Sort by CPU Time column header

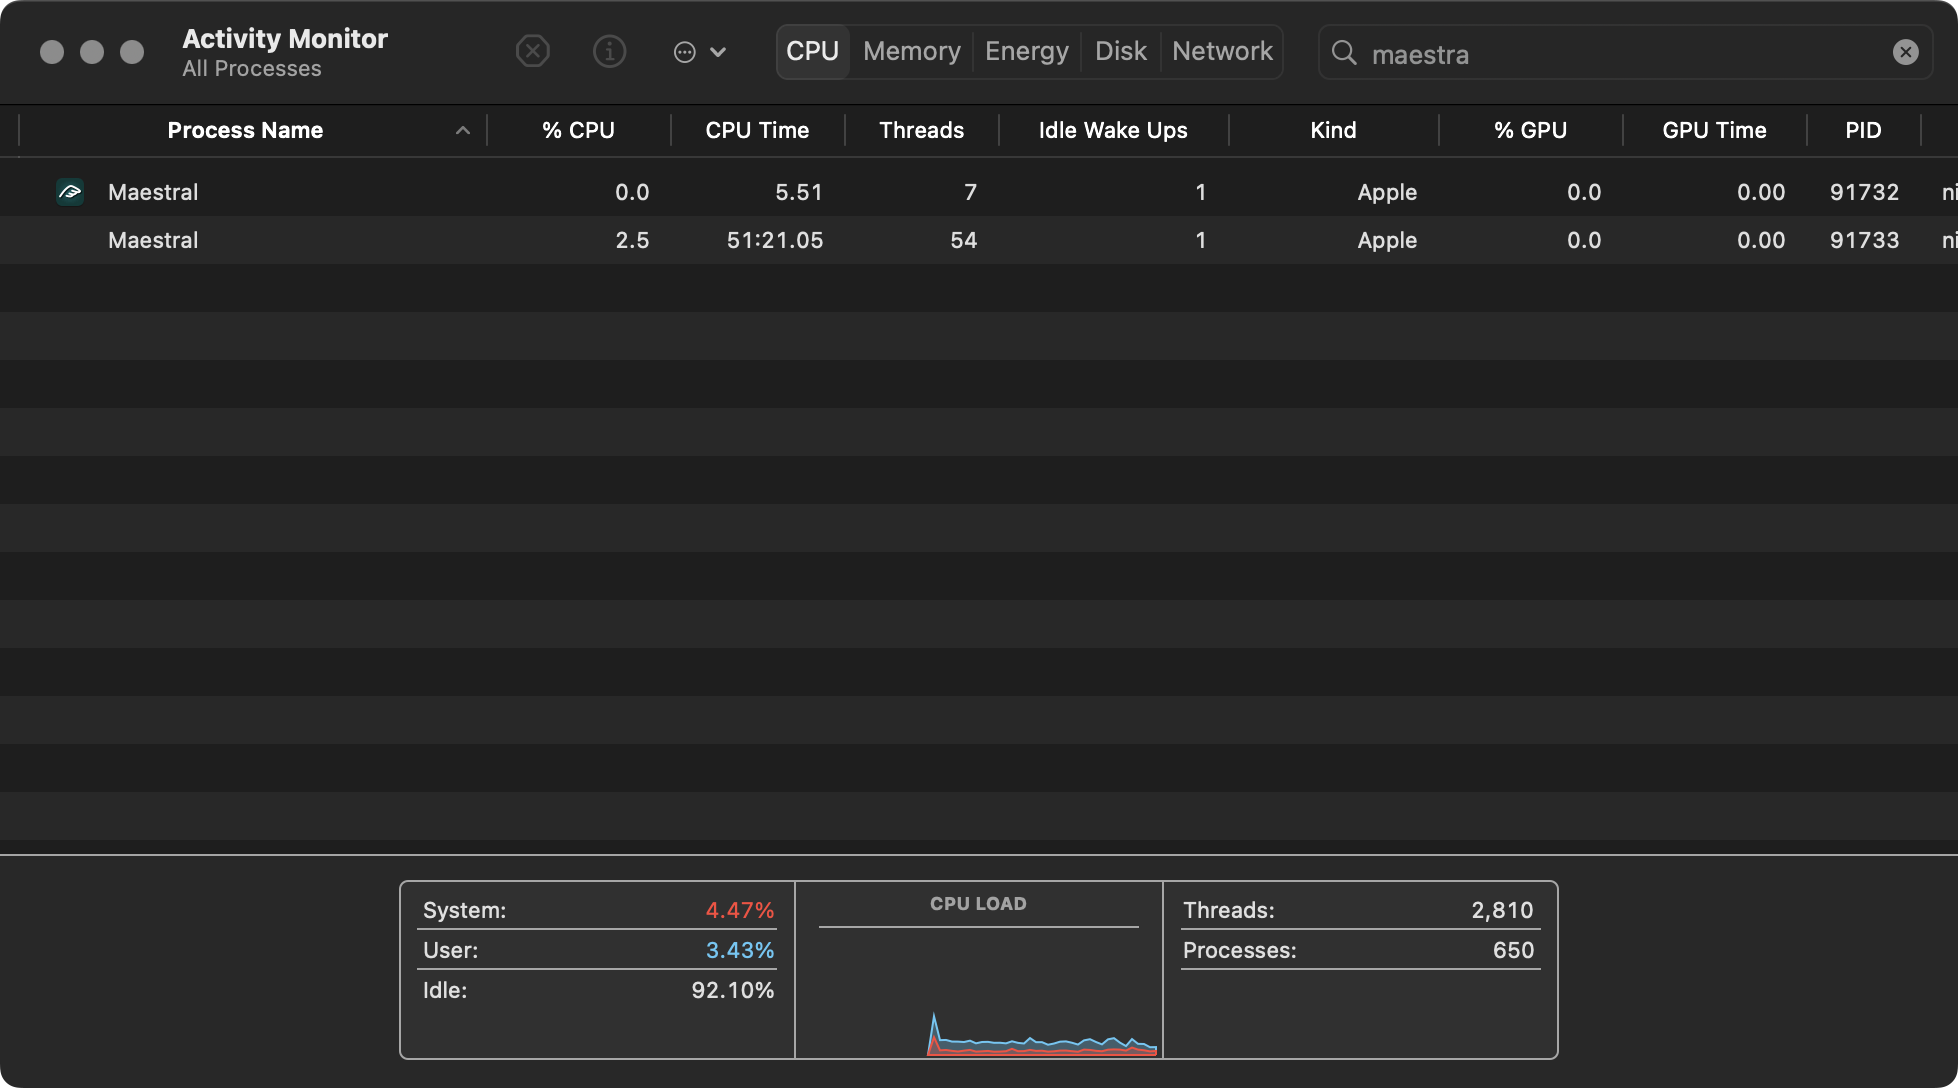(x=757, y=130)
